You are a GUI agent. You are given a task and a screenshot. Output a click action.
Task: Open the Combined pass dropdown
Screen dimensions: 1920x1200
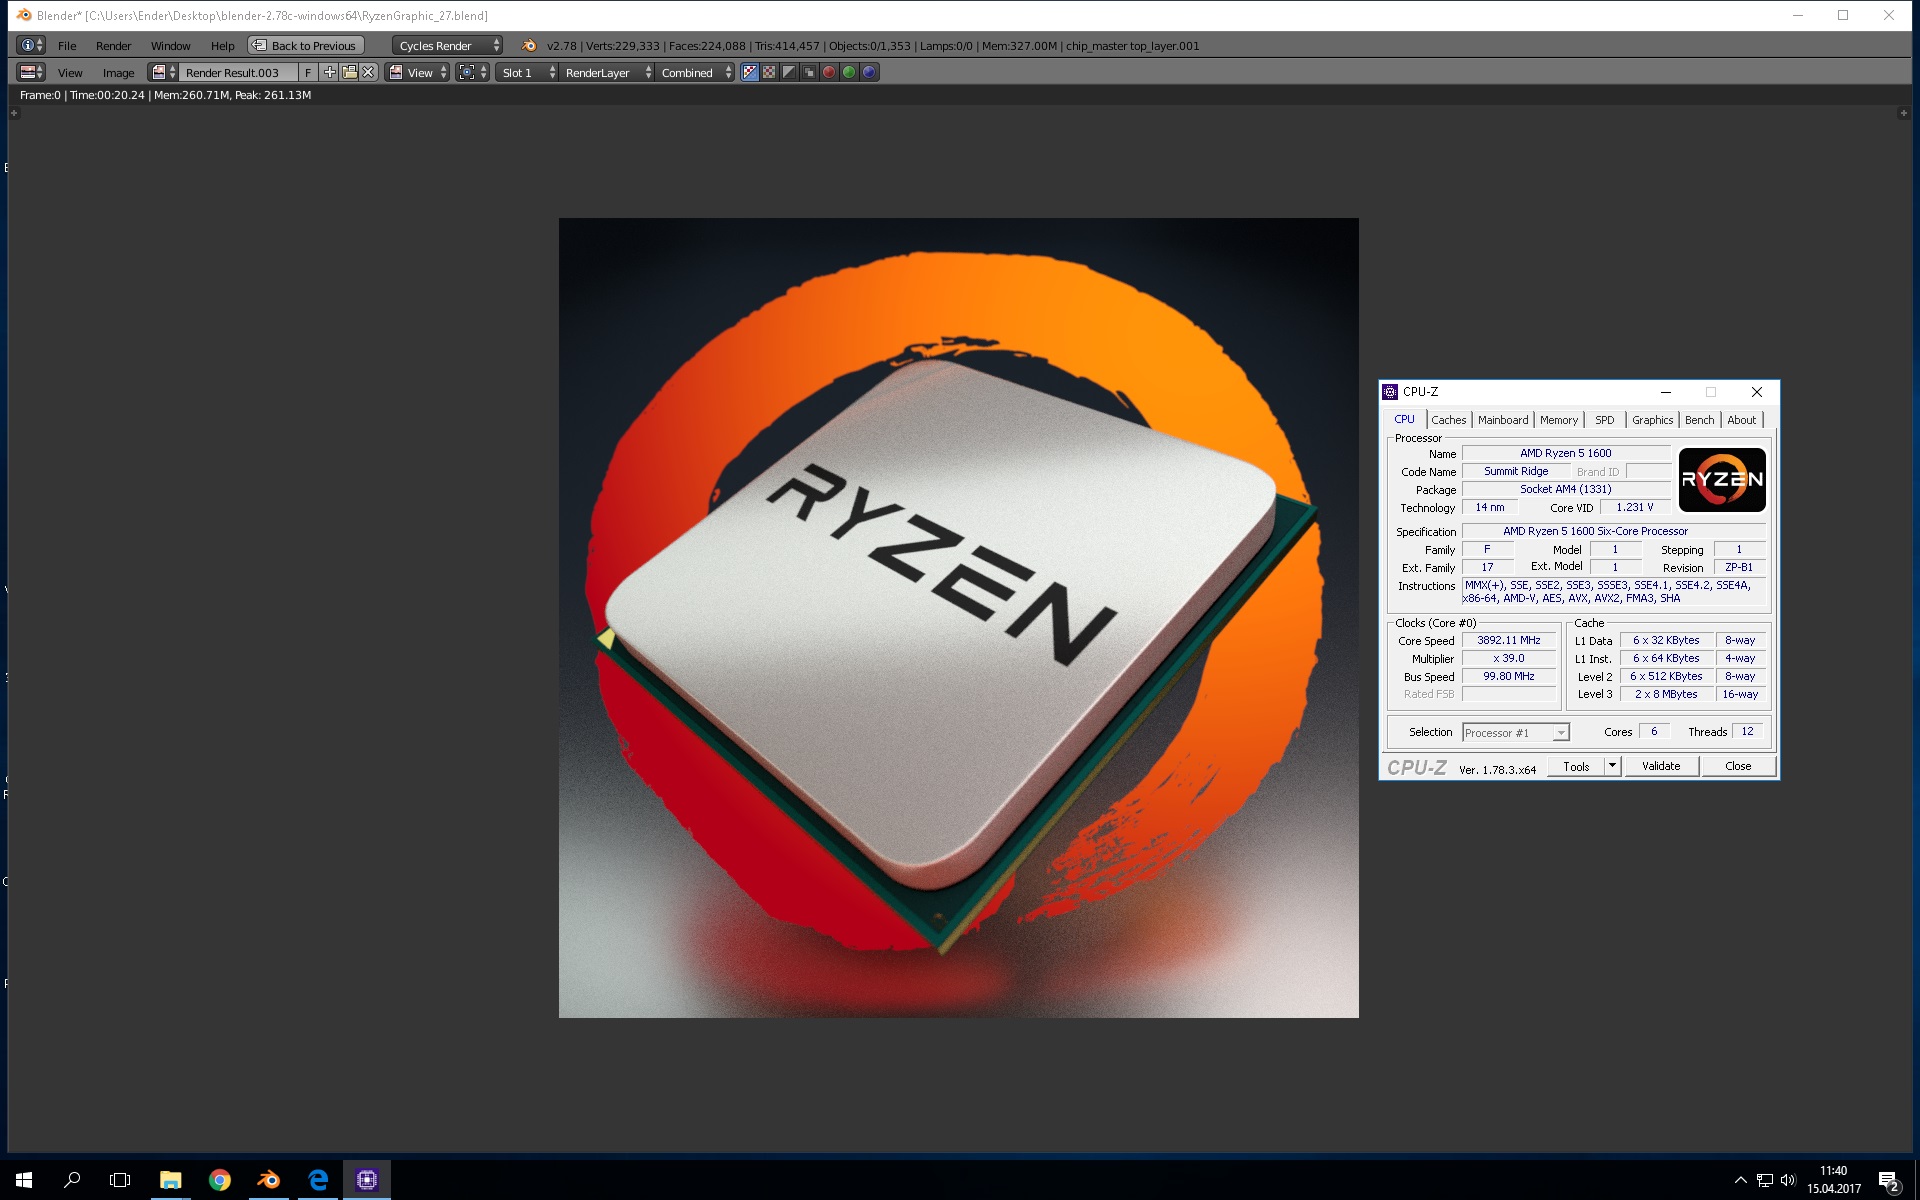click(x=695, y=72)
